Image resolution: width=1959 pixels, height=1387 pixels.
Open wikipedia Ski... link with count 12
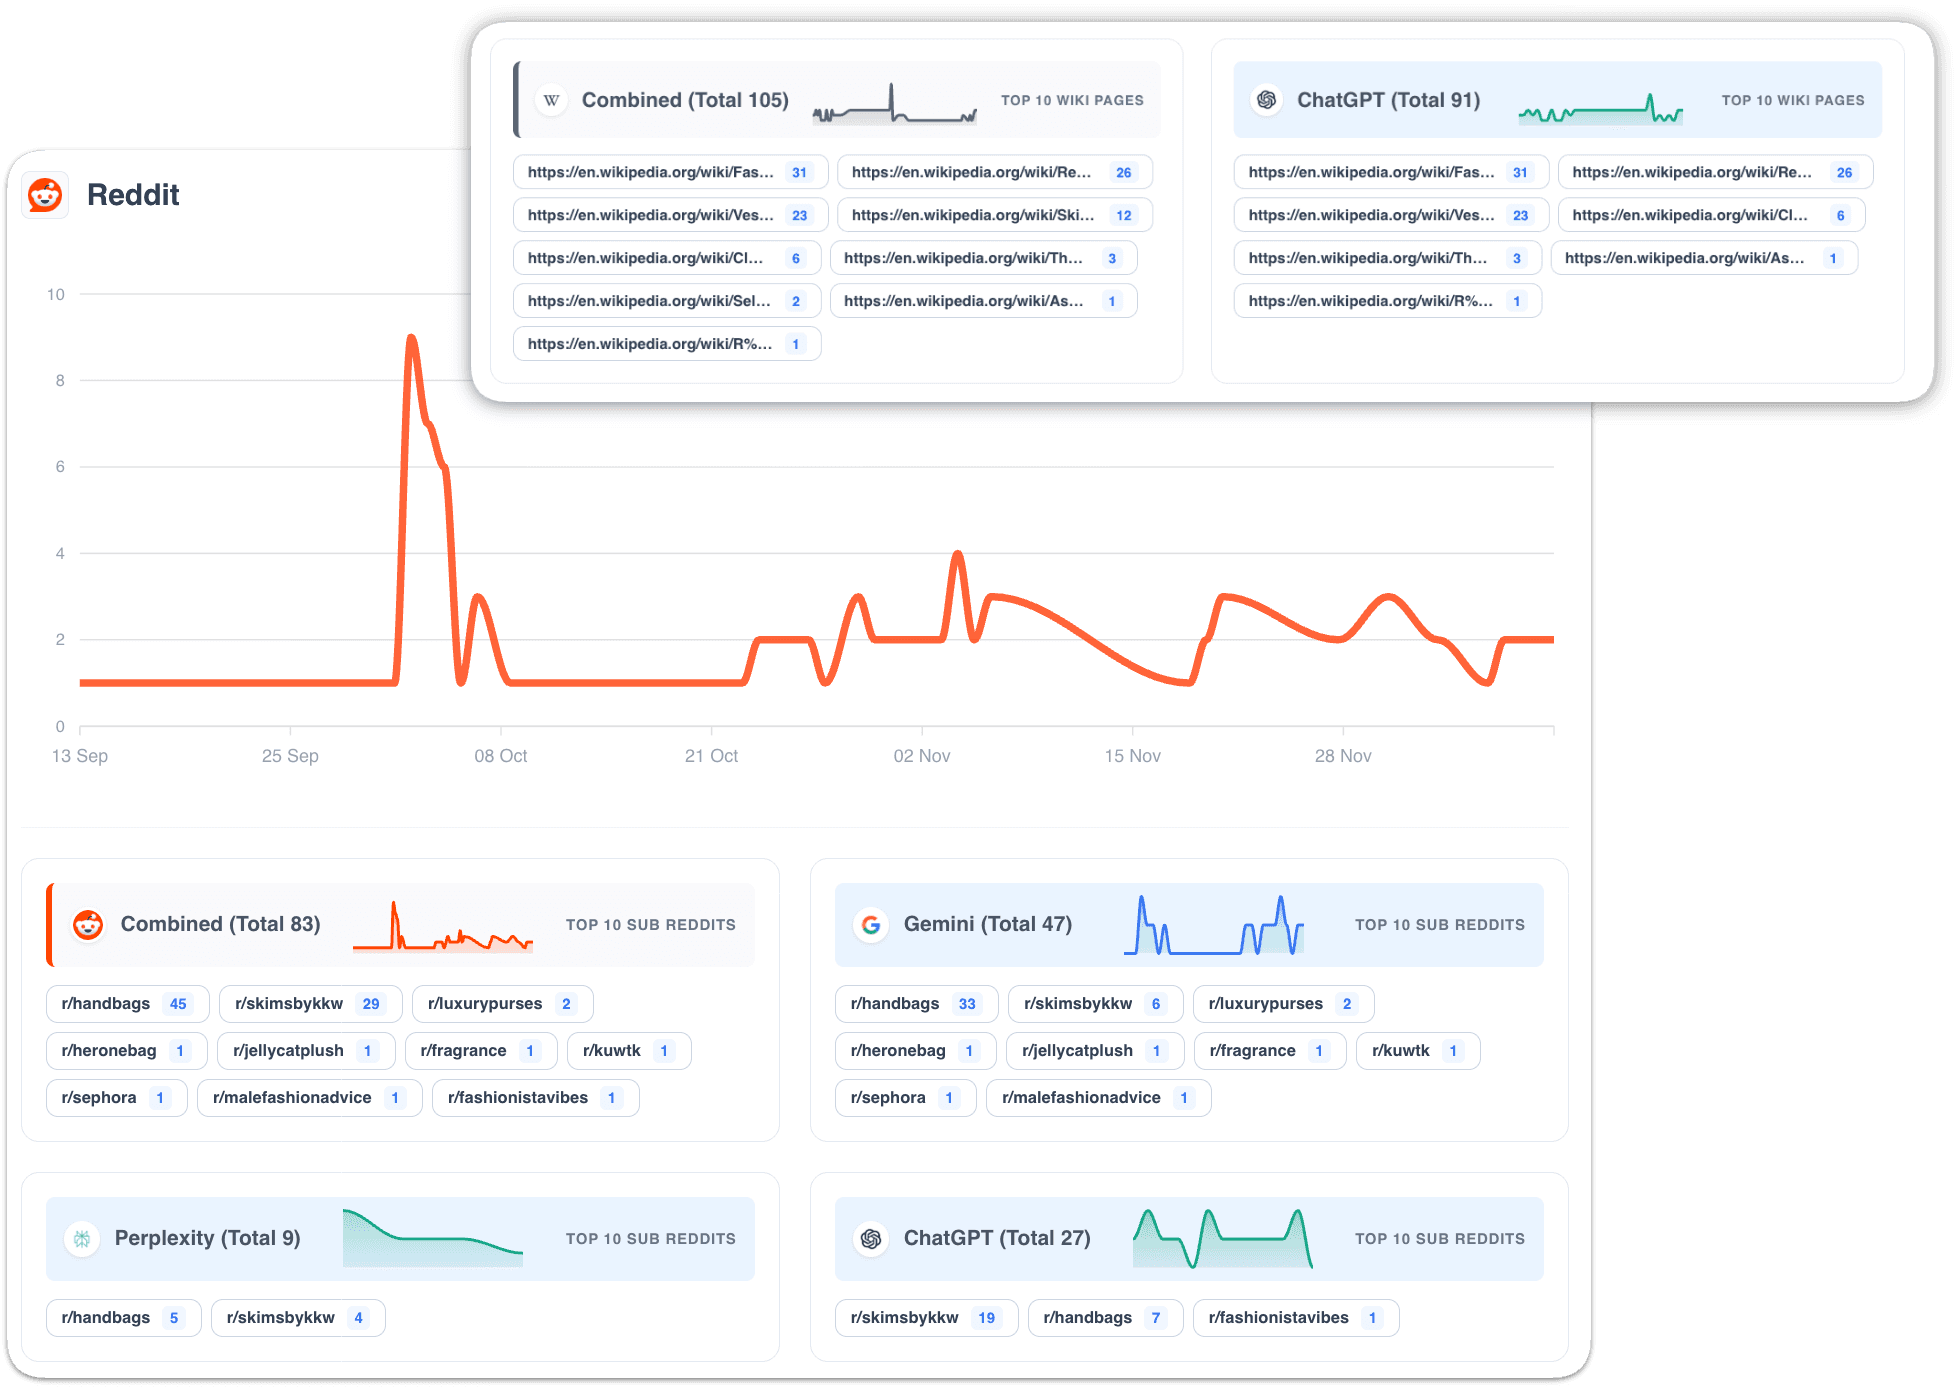[x=993, y=215]
